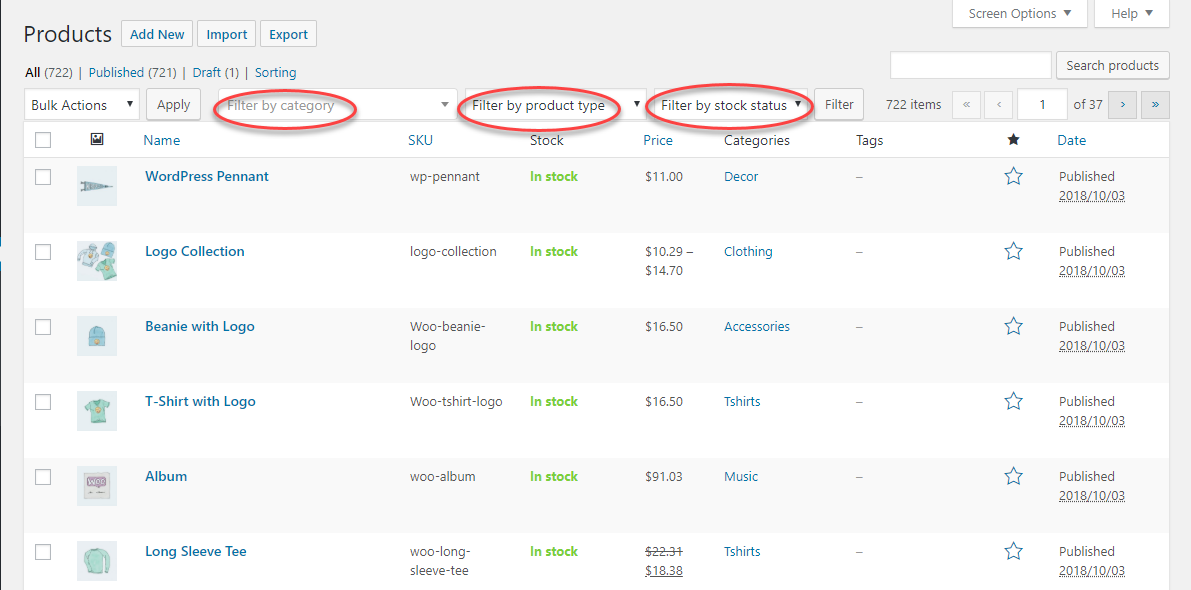1191x590 pixels.
Task: Click the Export button
Action: click(289, 34)
